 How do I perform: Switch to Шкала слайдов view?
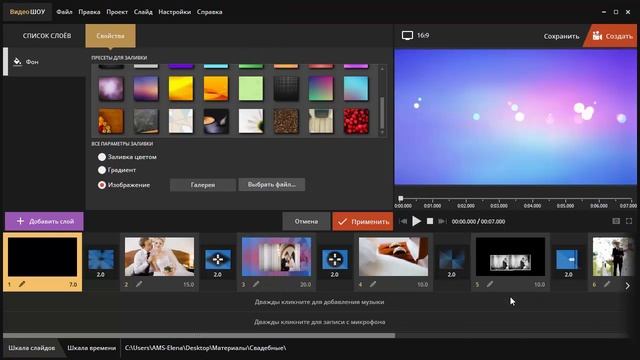31,348
